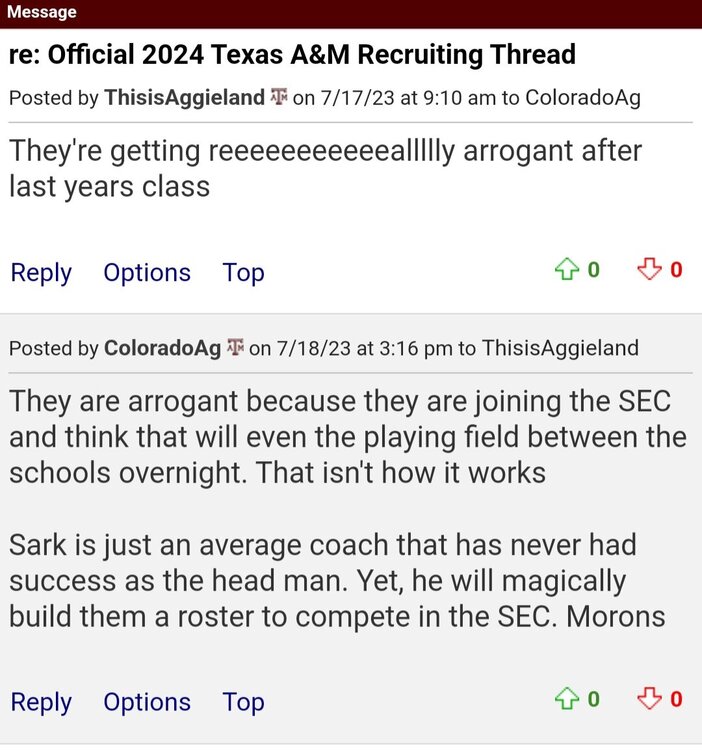The image size is (702, 750).
Task: Downvote ColoradoAg's post with red arrow
Action: click(650, 700)
